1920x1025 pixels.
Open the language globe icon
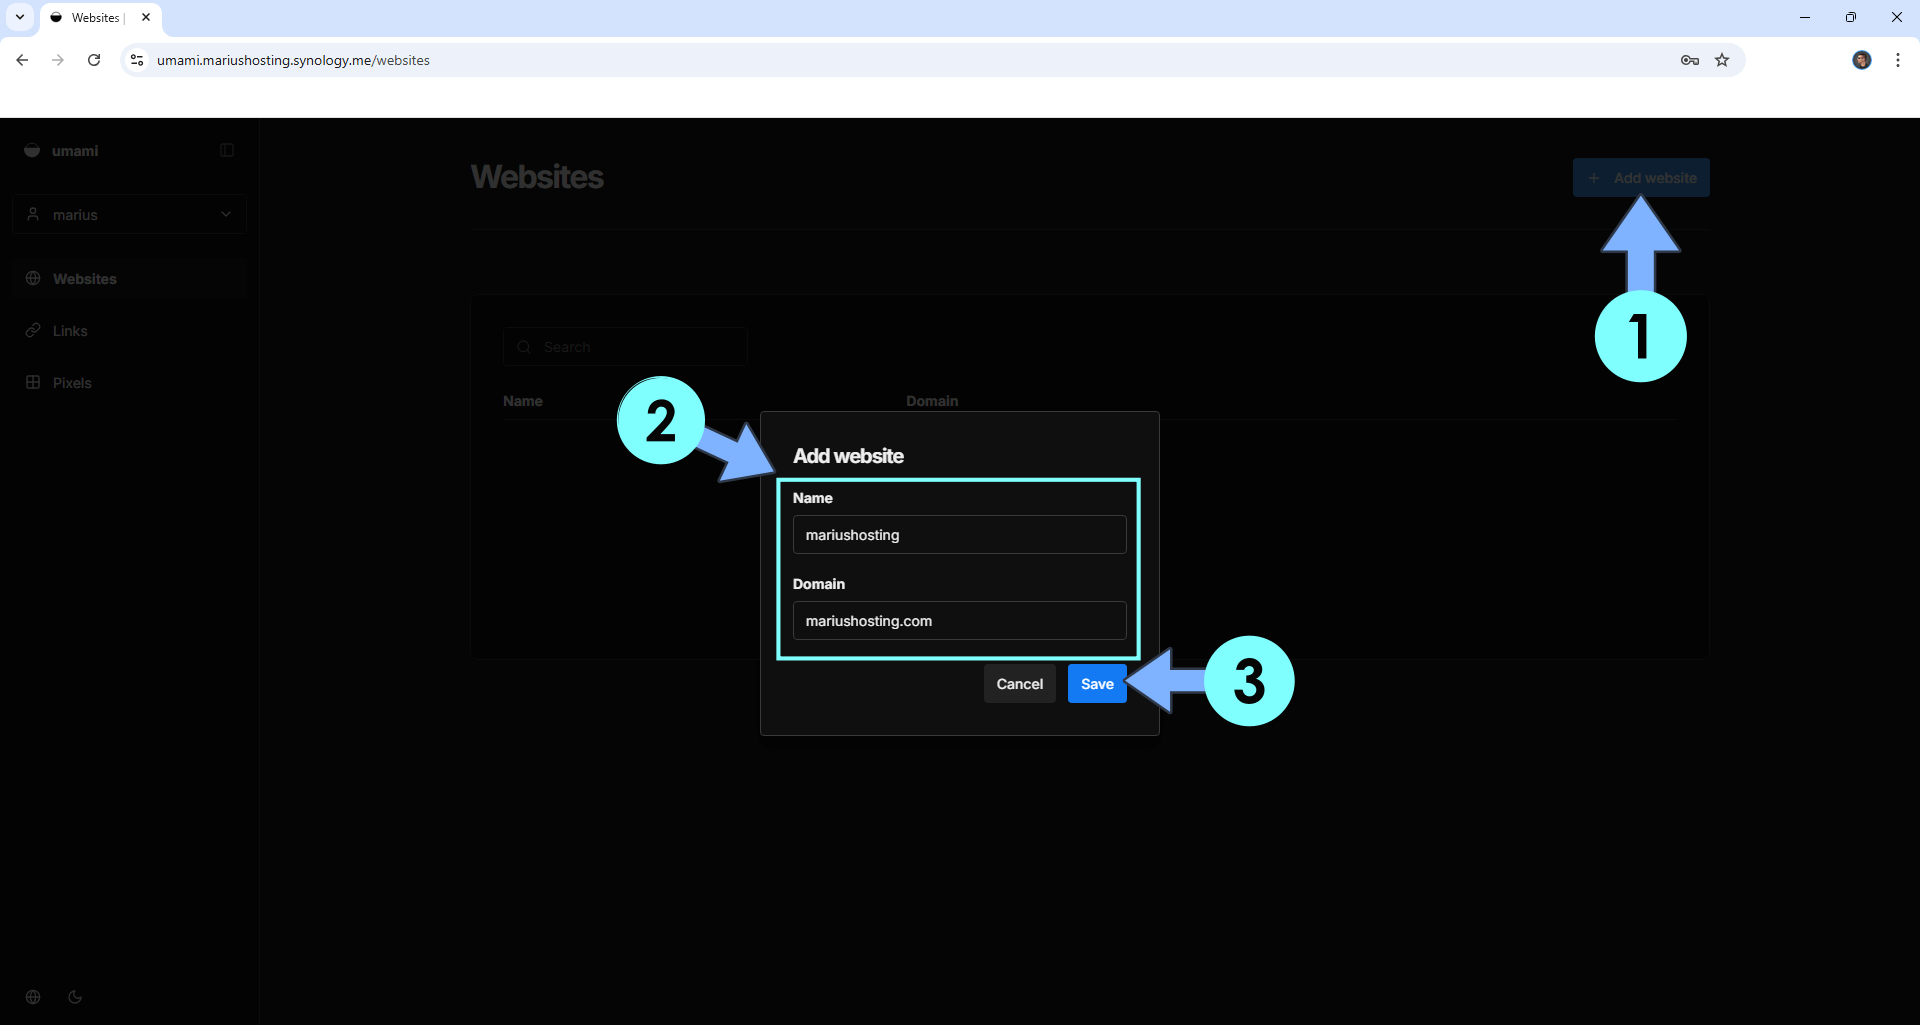[33, 997]
